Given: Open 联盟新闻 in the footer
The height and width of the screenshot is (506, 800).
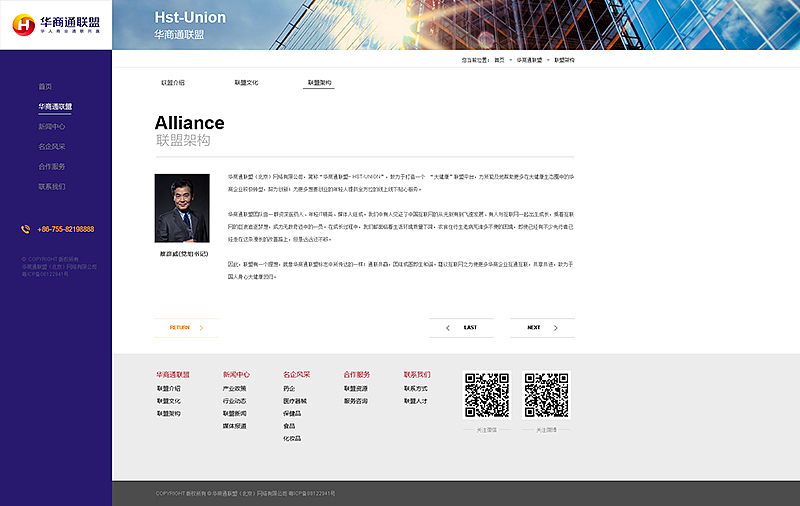Looking at the screenshot, I should pyautogui.click(x=235, y=414).
